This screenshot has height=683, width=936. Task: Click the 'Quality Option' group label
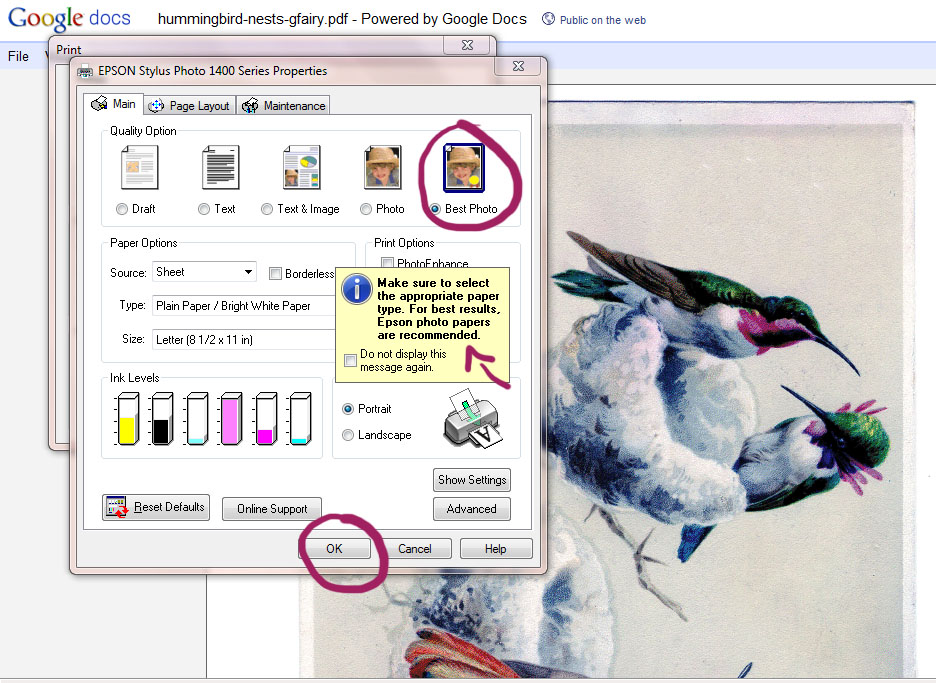tap(143, 131)
